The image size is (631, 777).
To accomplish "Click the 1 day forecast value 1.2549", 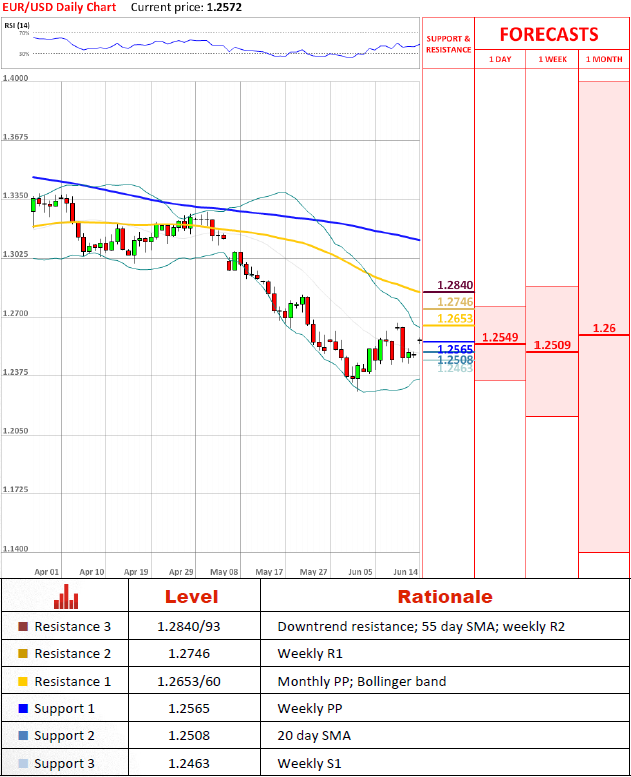I will 500,337.
